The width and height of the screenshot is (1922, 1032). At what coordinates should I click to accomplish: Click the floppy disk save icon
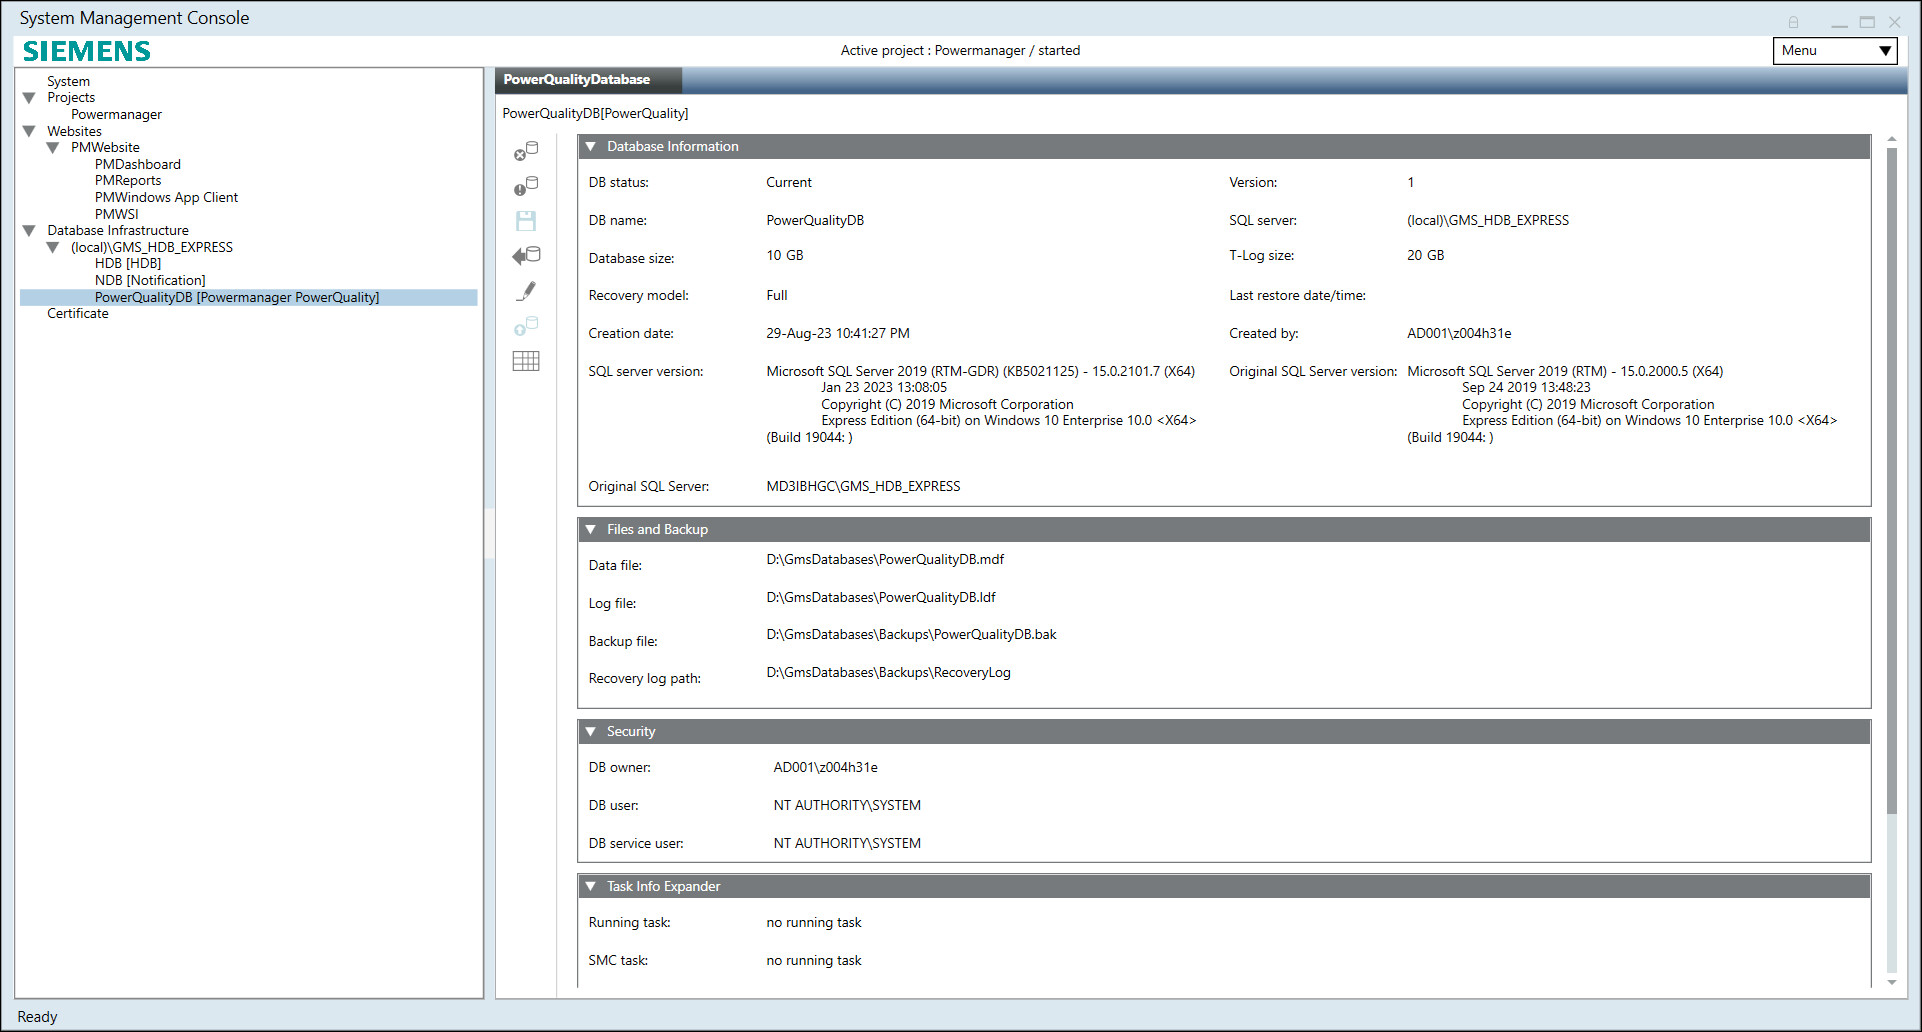coord(526,221)
